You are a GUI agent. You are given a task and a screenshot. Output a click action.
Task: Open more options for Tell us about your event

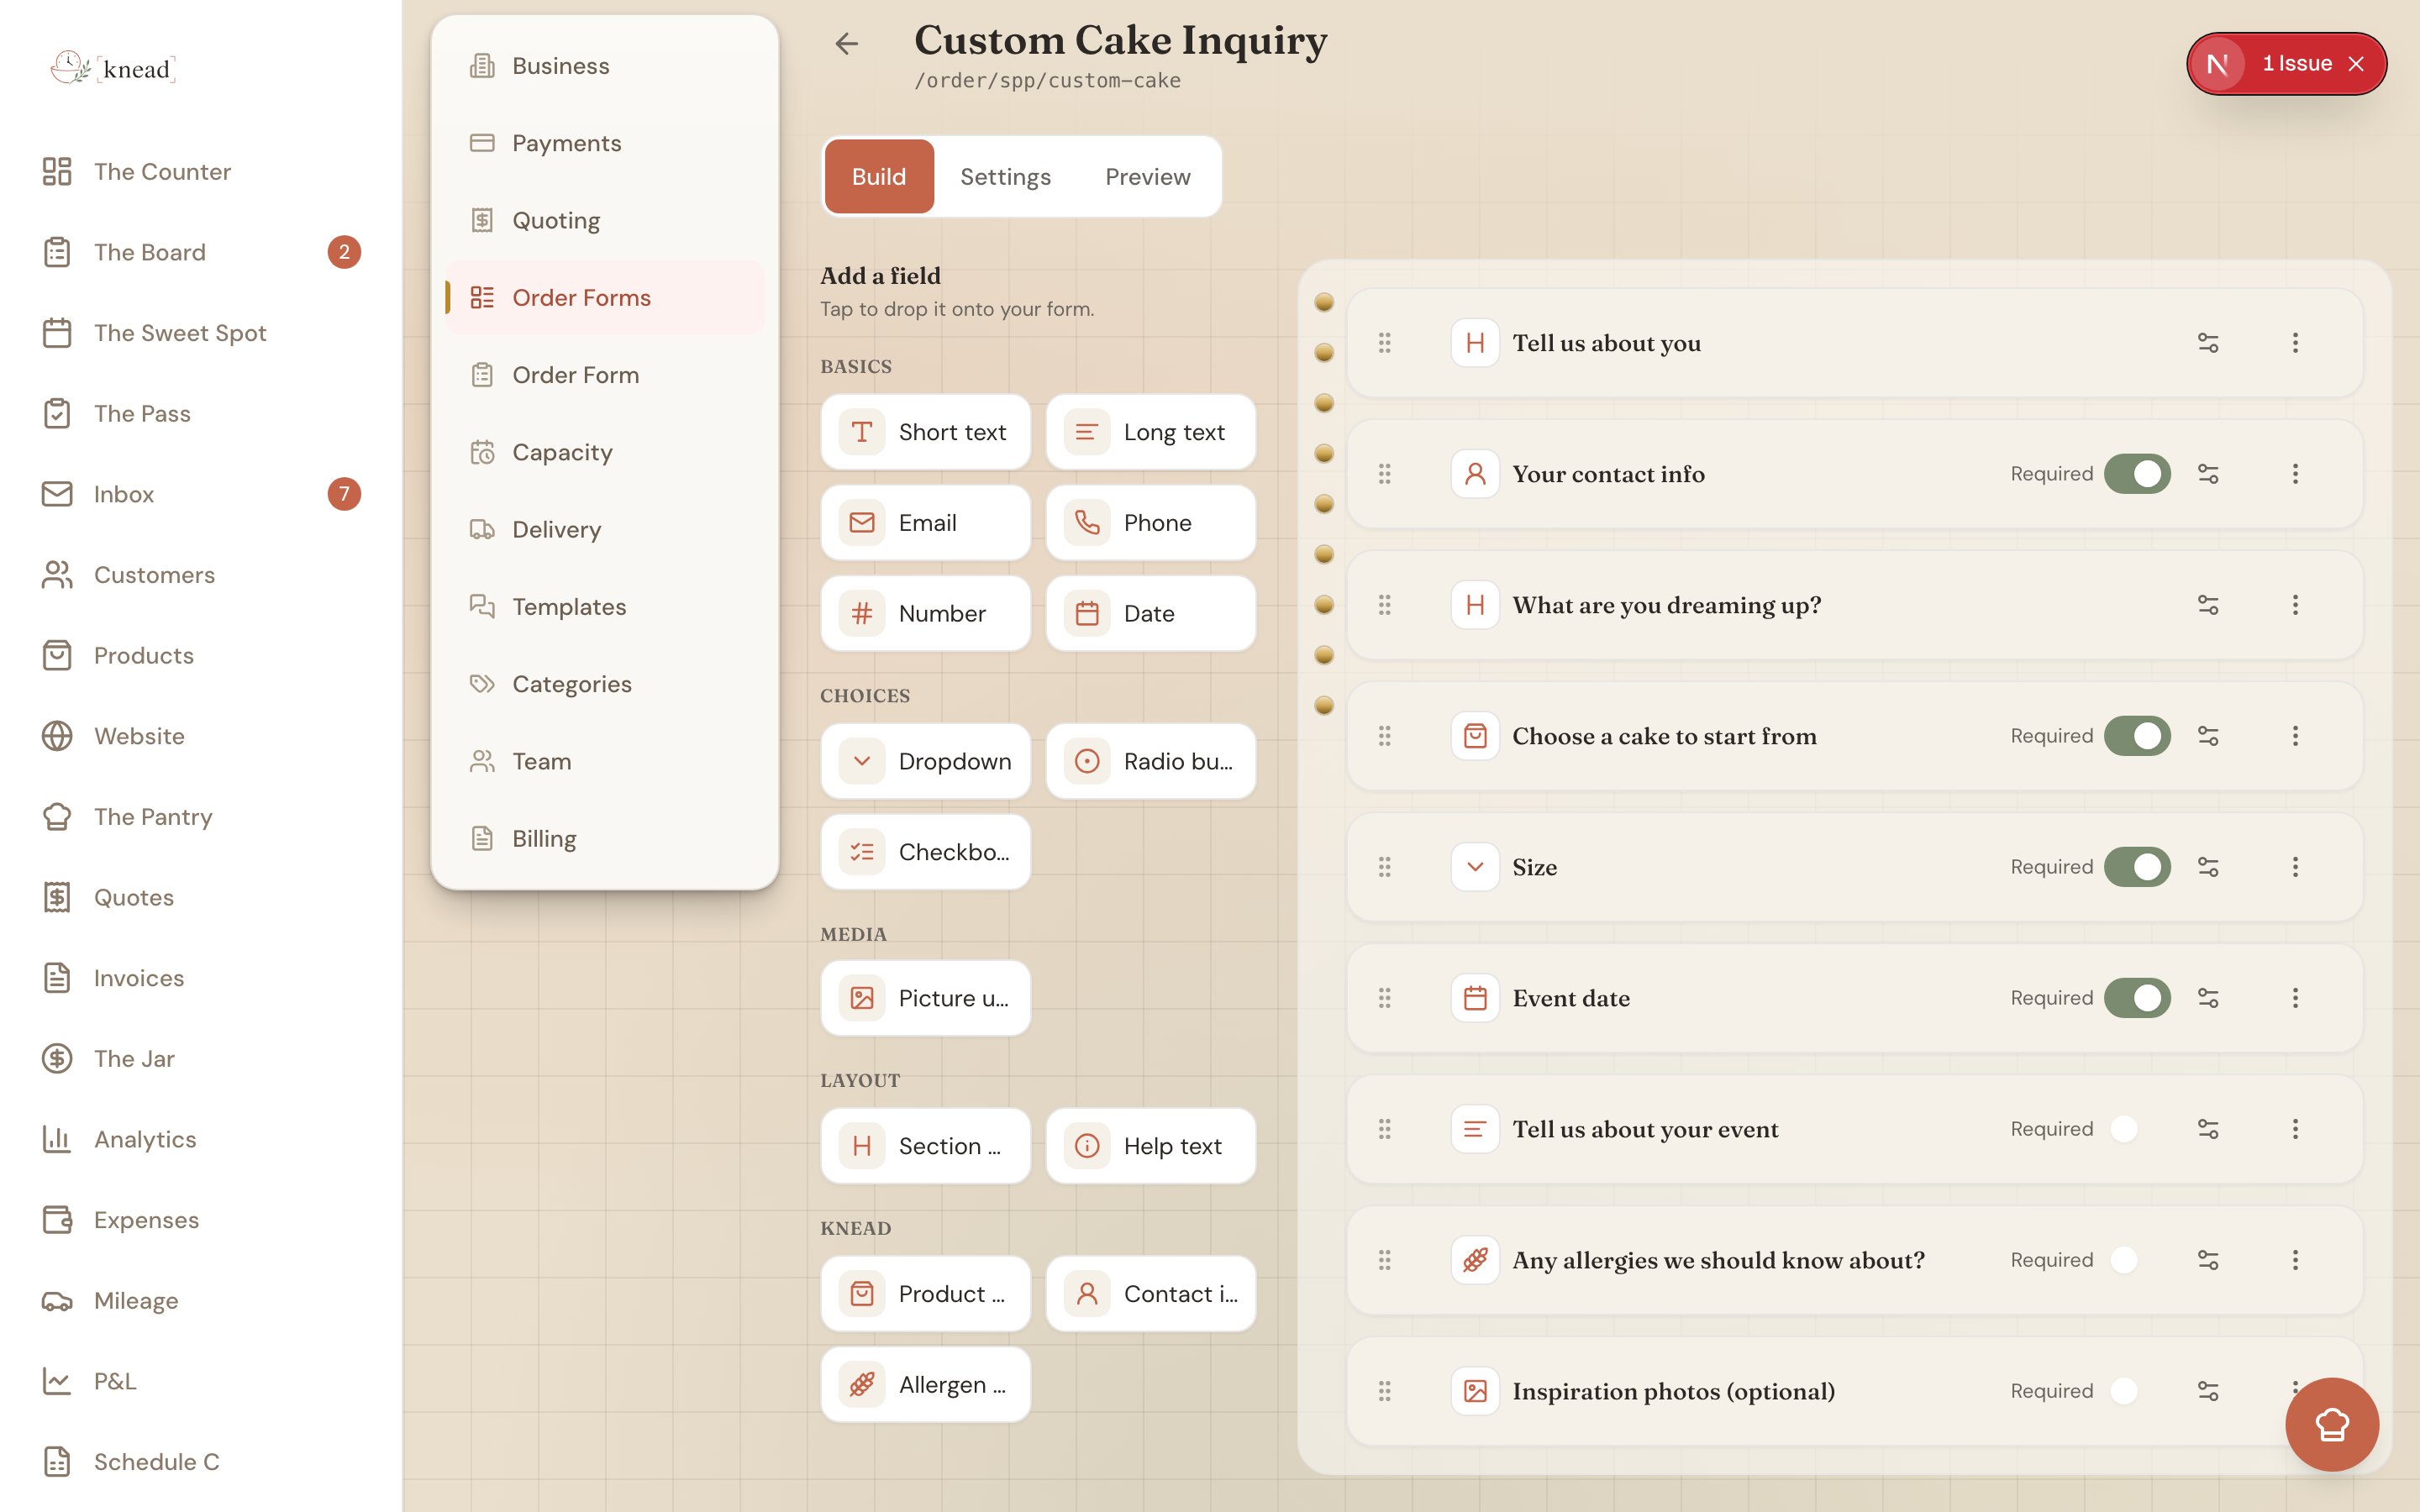(2295, 1129)
